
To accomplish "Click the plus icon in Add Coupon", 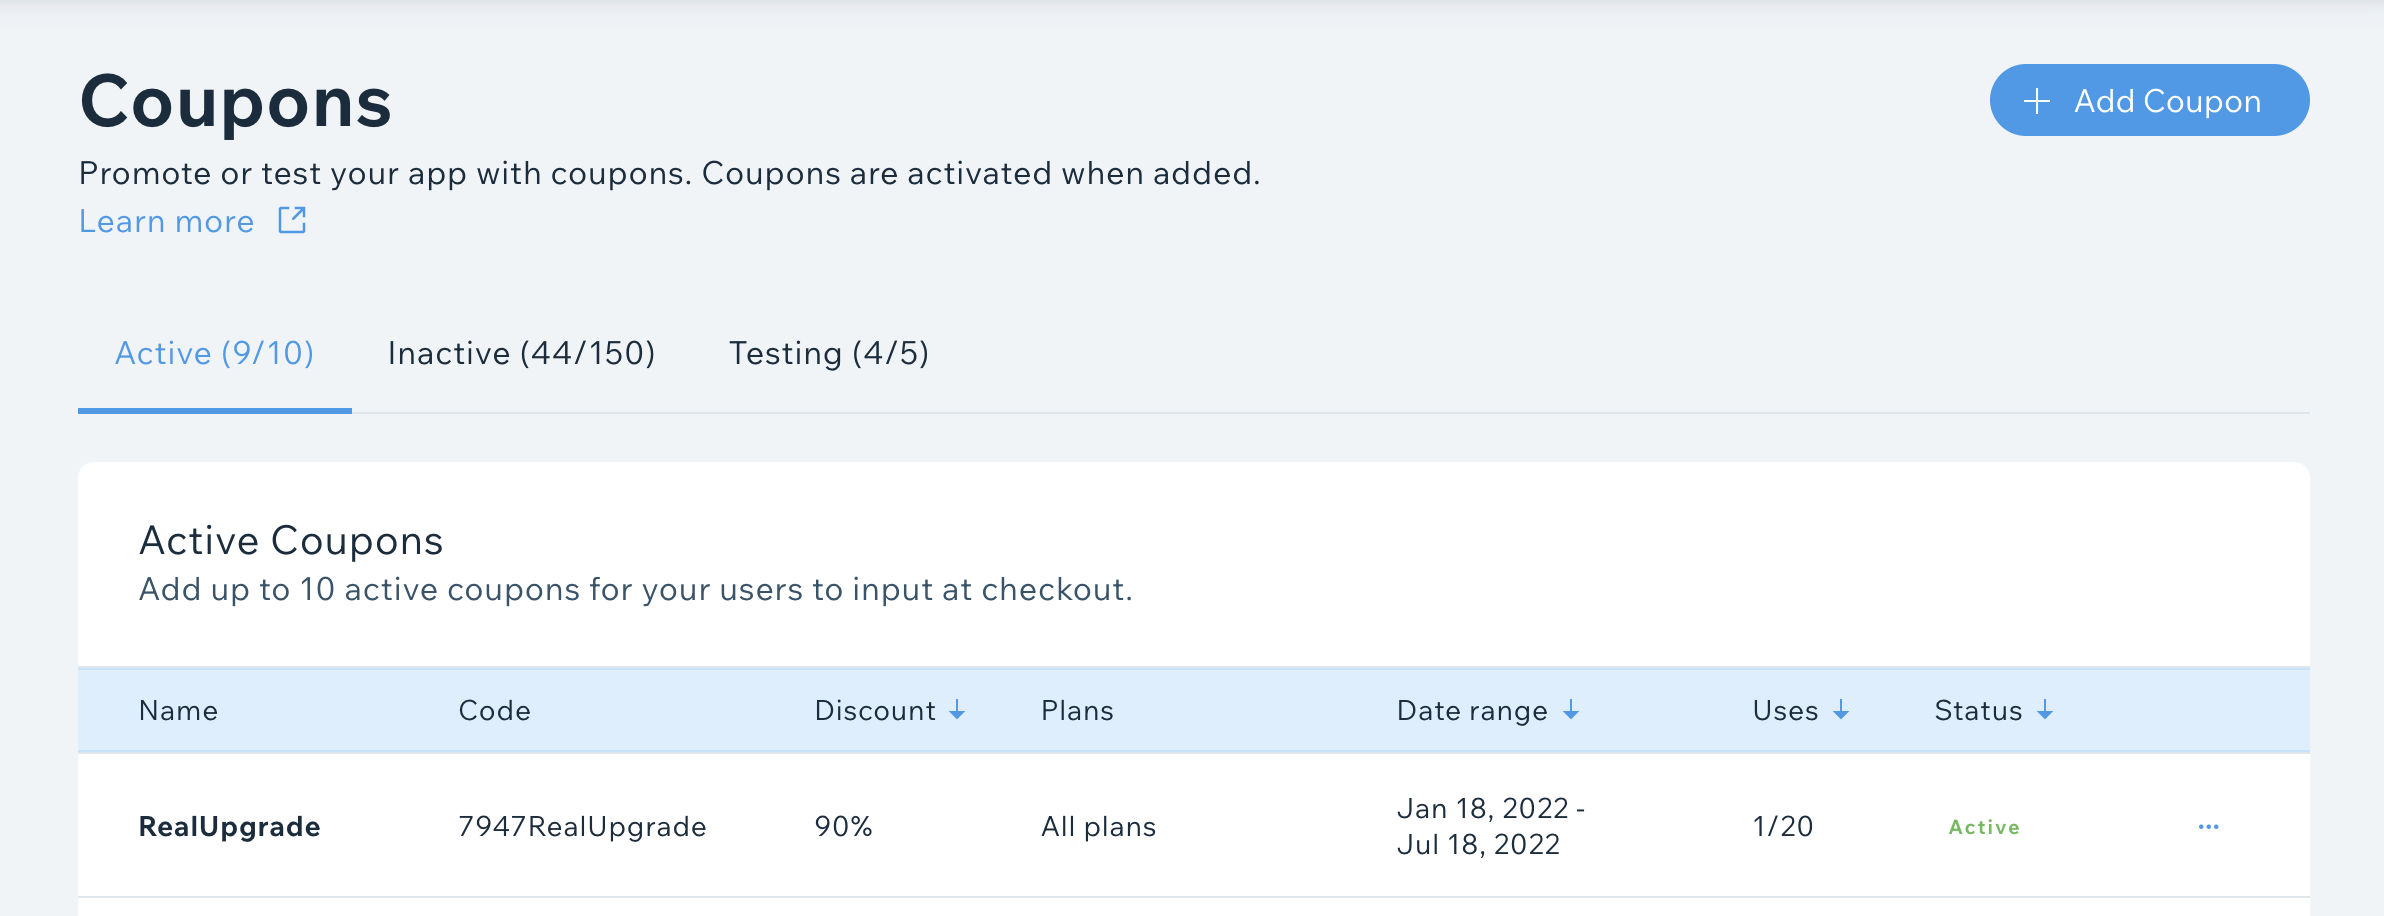I will (2036, 101).
